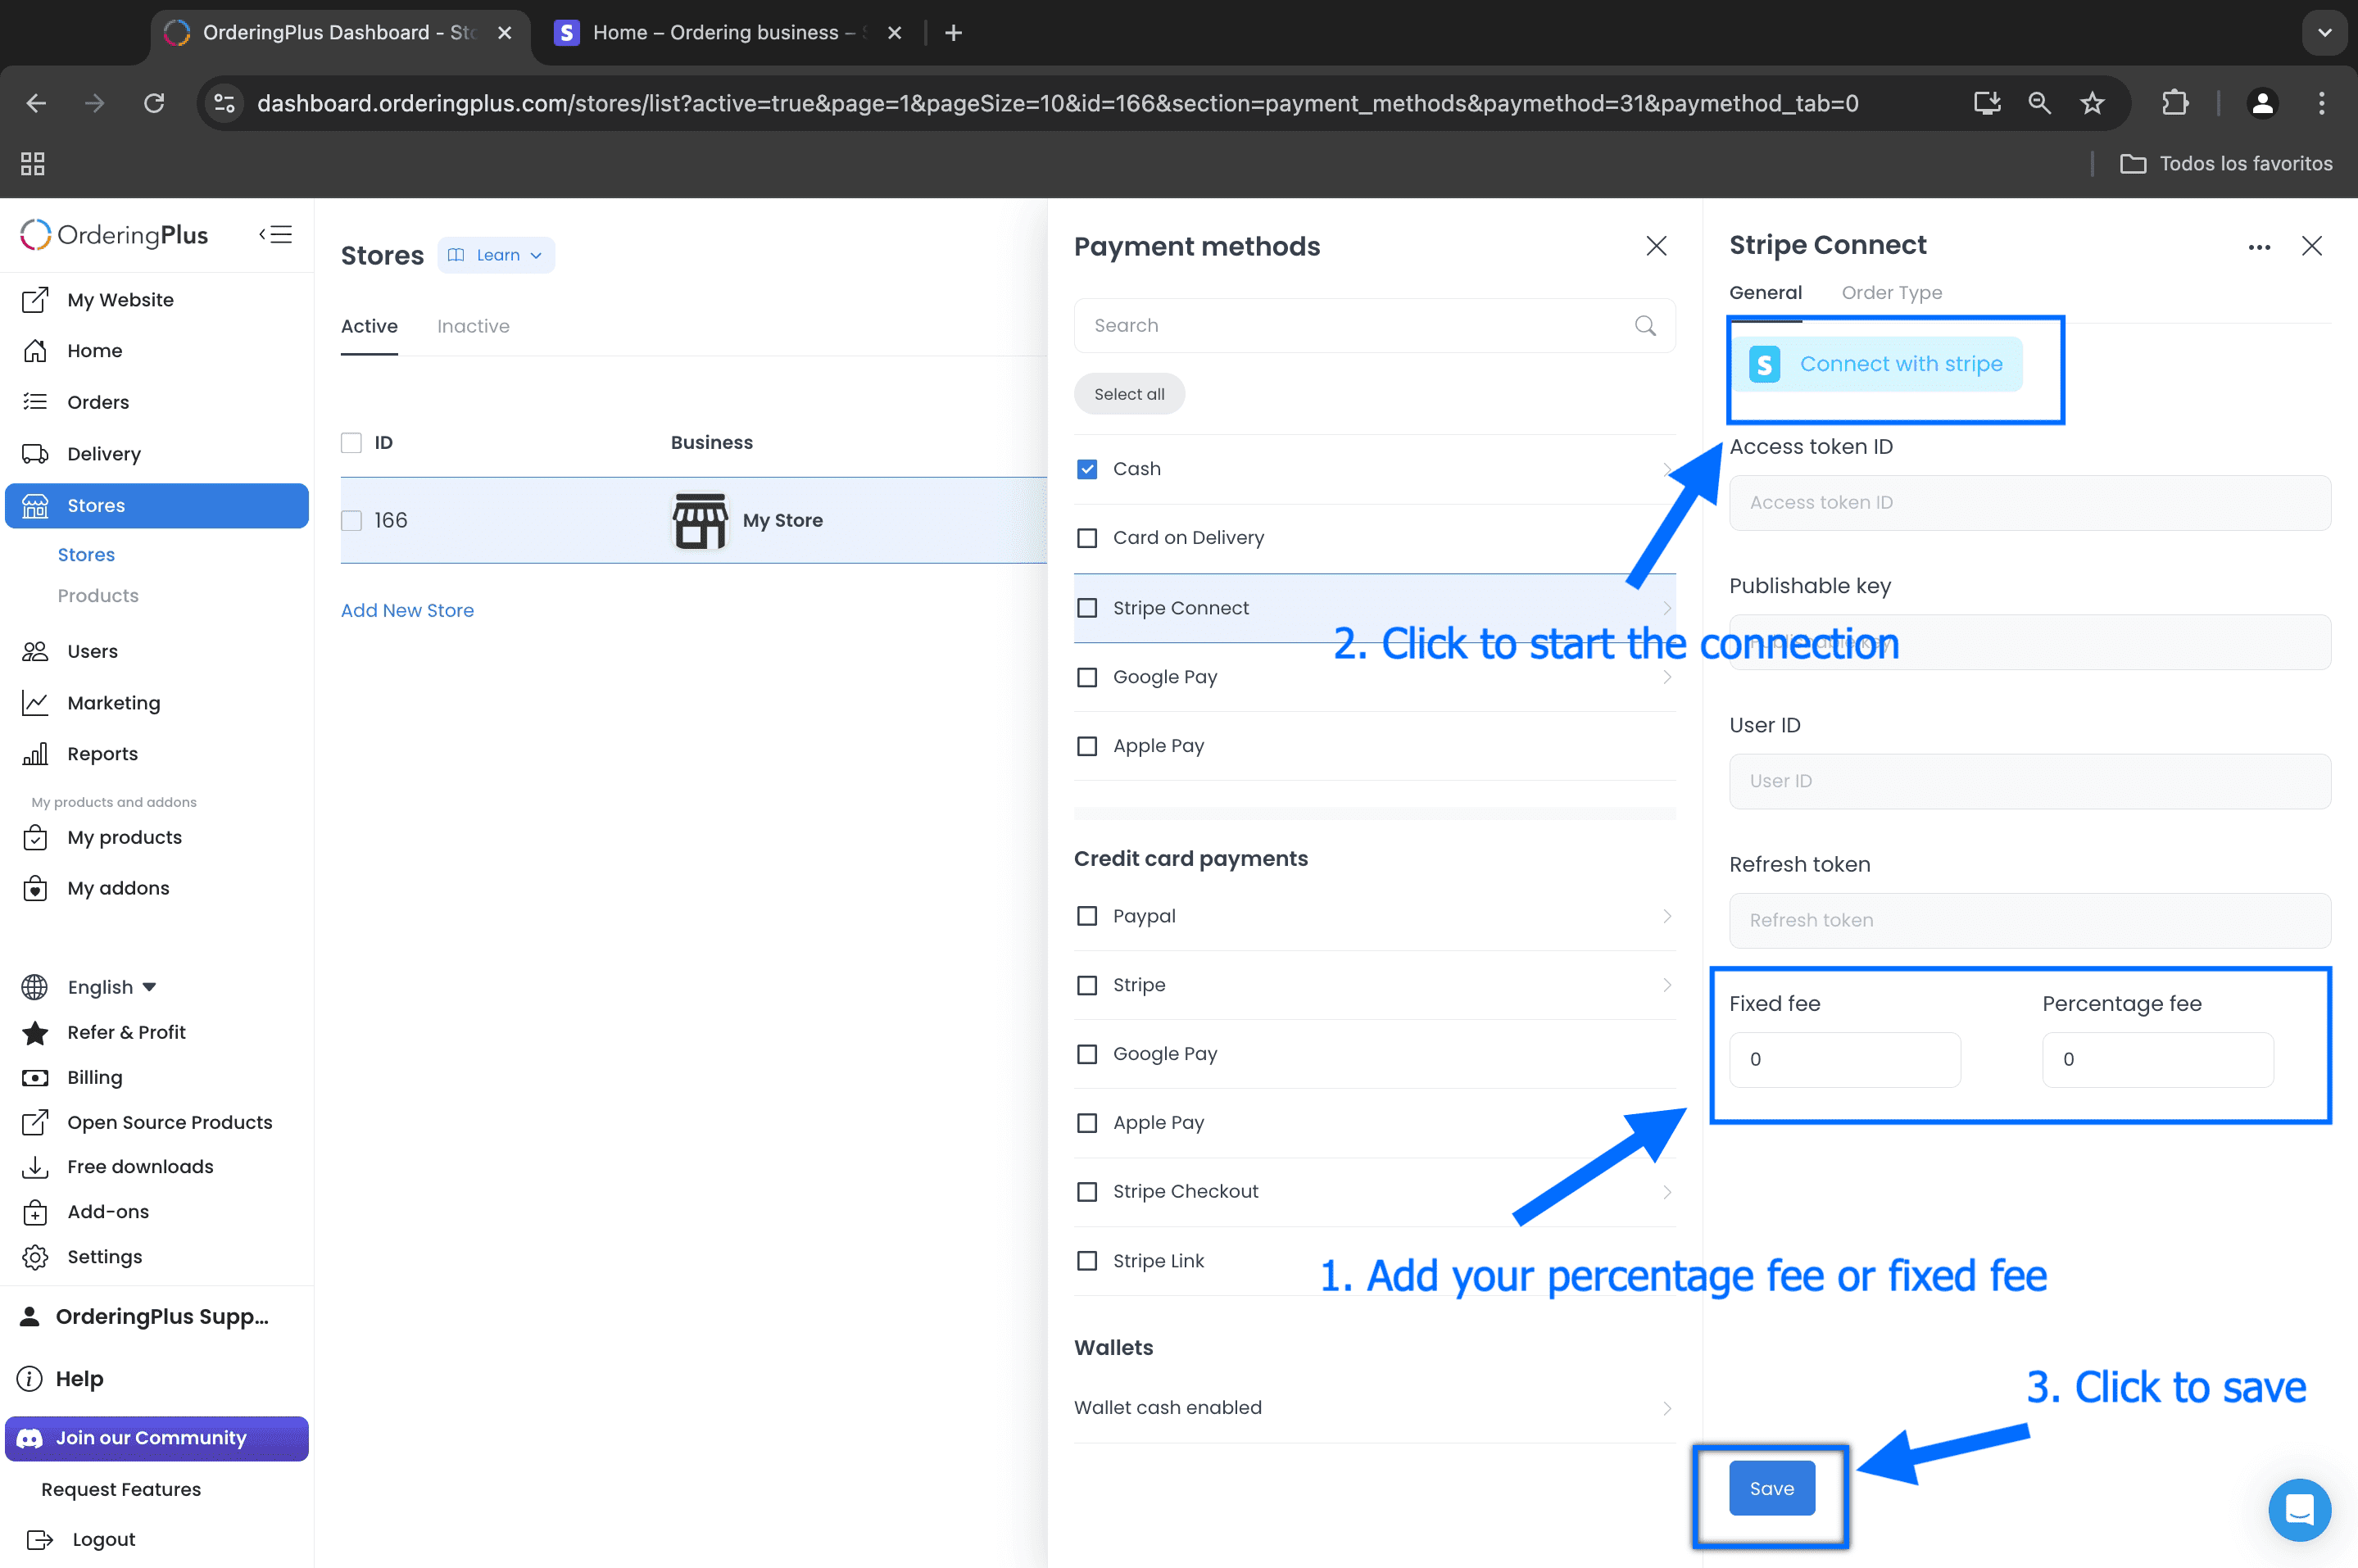Save Stripe Connect settings

(x=1772, y=1488)
